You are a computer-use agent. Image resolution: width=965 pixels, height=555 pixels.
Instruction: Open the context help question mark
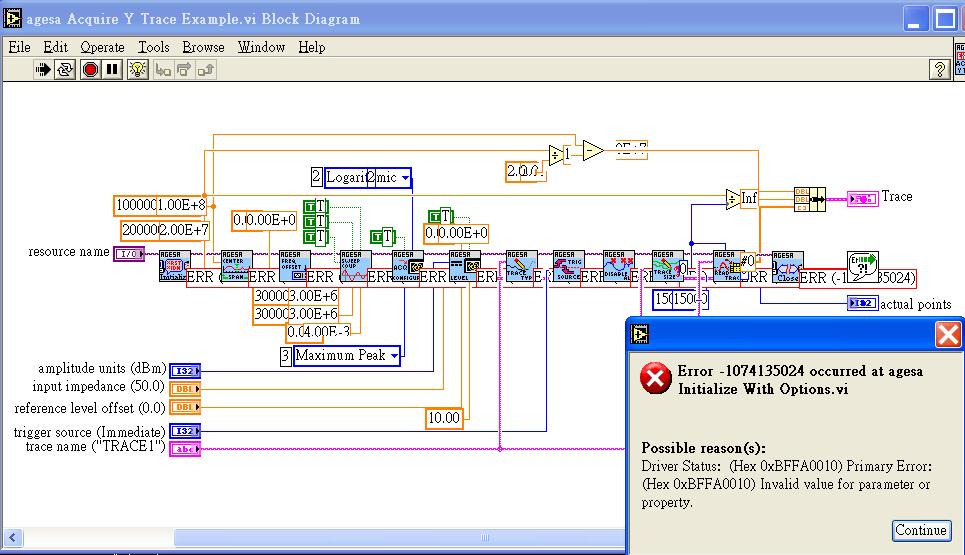pyautogui.click(x=939, y=70)
